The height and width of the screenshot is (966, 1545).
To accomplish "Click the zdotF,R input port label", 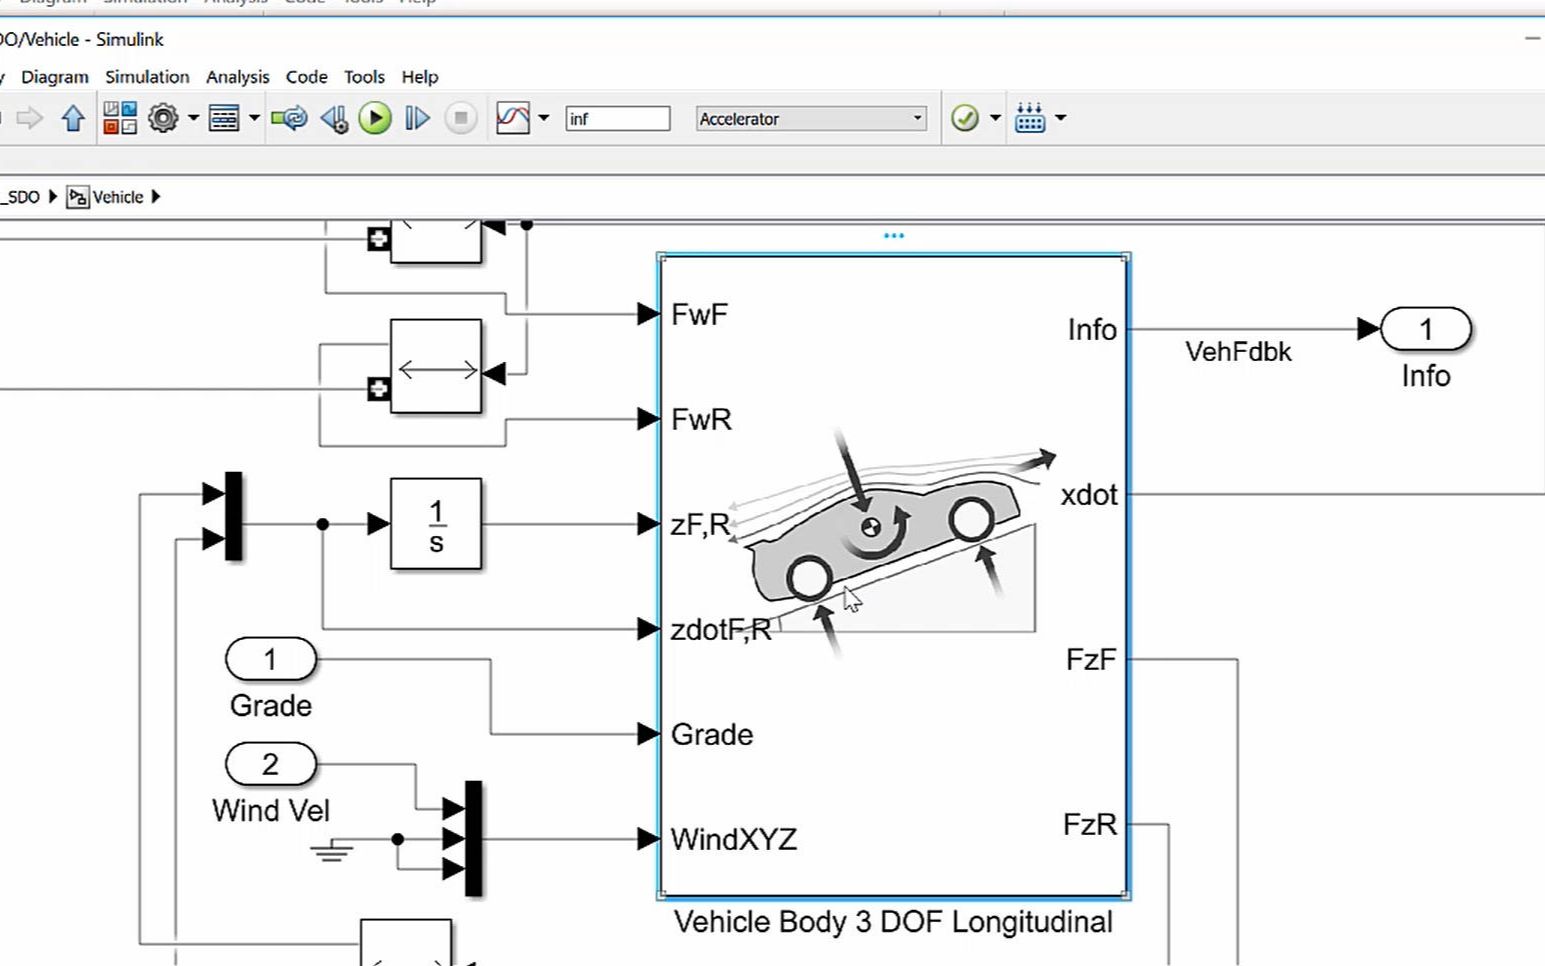I will tap(721, 629).
